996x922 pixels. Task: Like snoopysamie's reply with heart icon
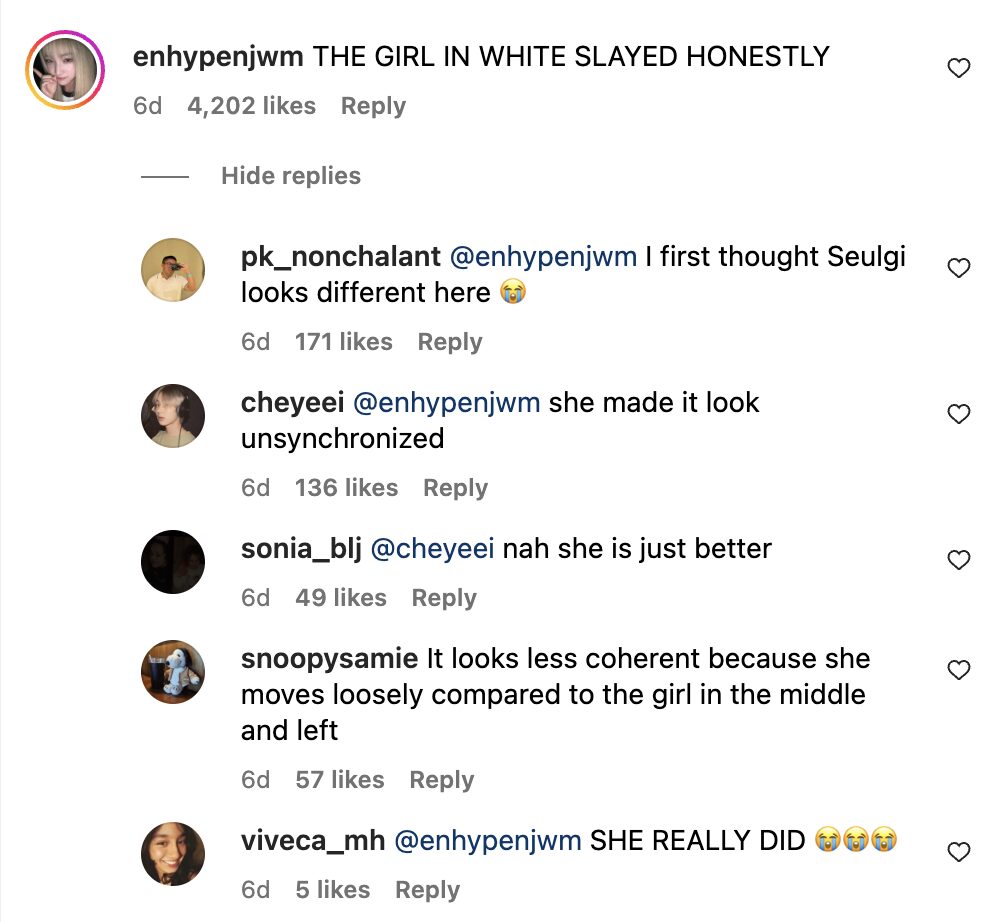pyautogui.click(x=958, y=670)
